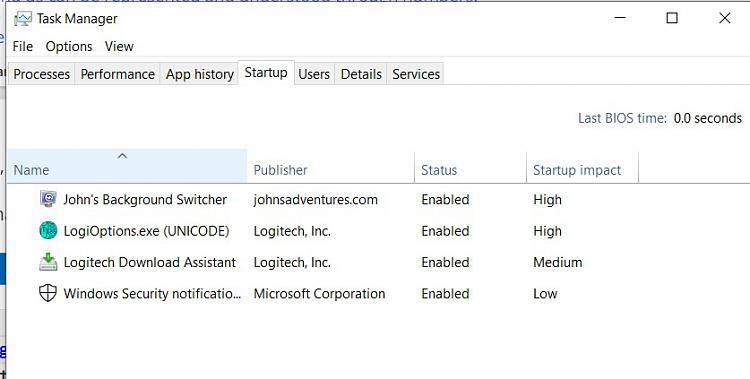Minimize the Task Manager window

(x=620, y=18)
